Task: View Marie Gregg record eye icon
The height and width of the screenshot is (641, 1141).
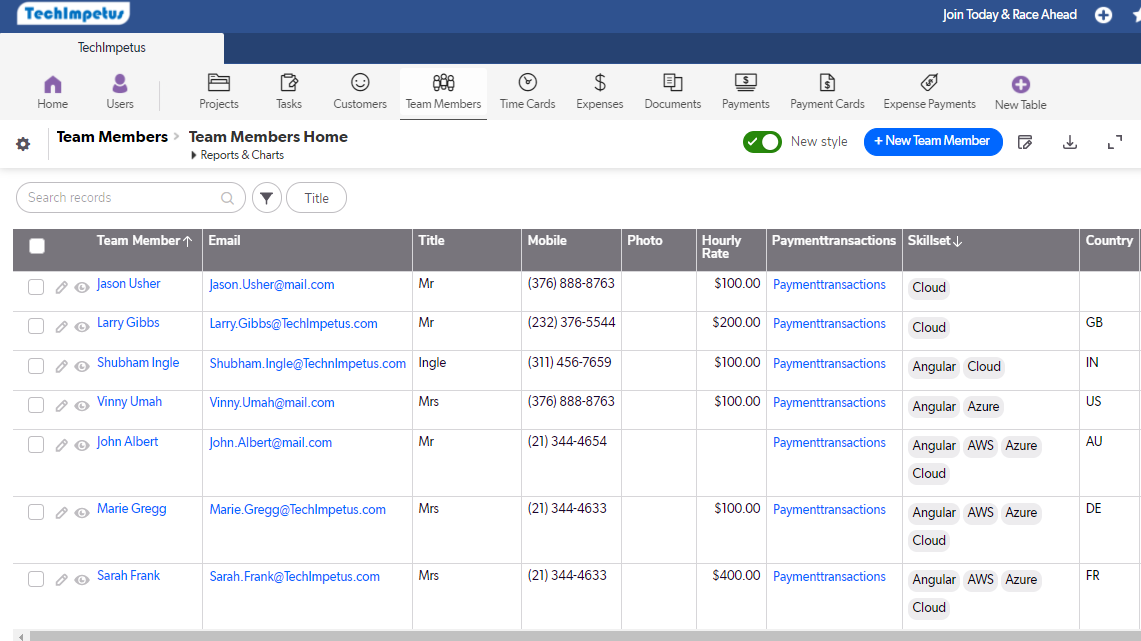Action: click(x=82, y=512)
